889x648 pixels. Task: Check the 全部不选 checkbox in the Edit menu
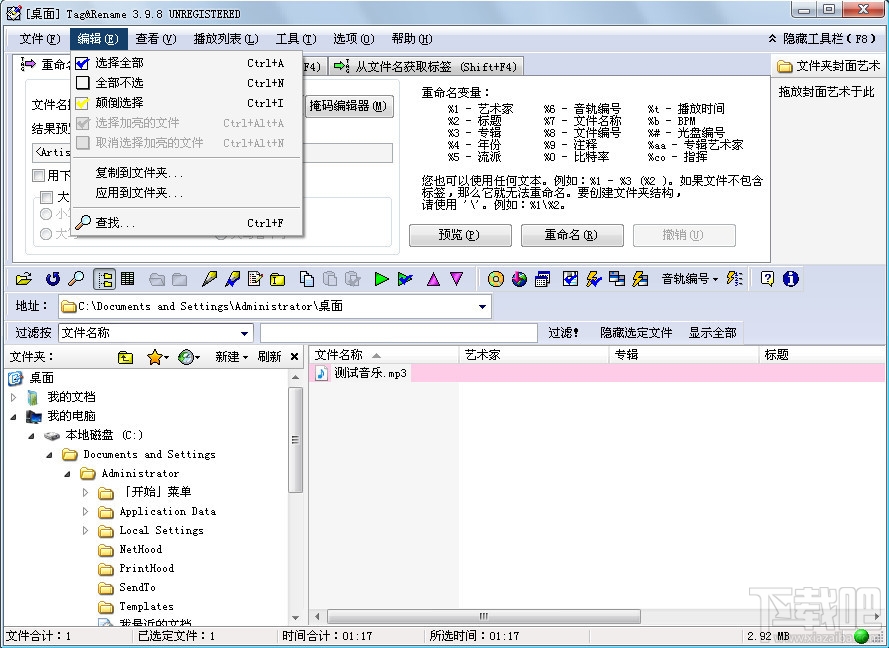point(84,82)
